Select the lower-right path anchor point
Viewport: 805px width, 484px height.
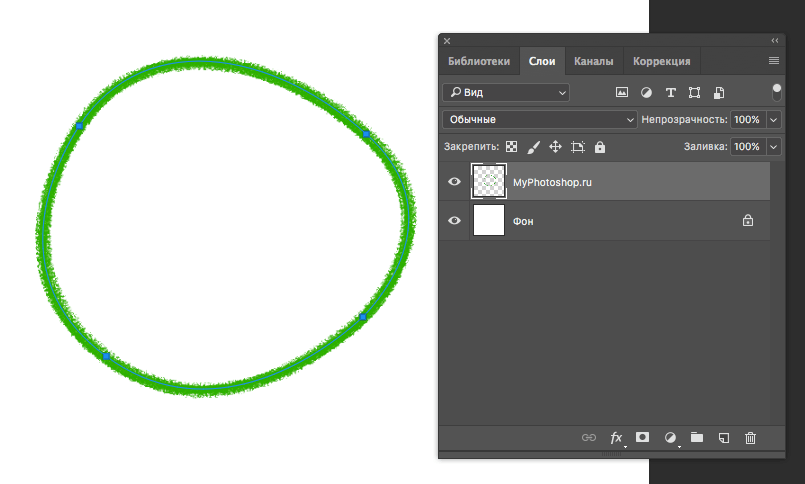coord(363,317)
